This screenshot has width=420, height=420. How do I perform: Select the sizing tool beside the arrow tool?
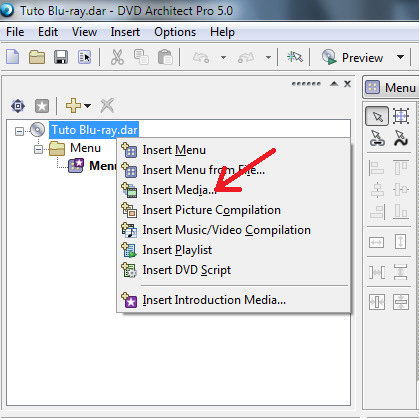pyautogui.click(x=401, y=116)
